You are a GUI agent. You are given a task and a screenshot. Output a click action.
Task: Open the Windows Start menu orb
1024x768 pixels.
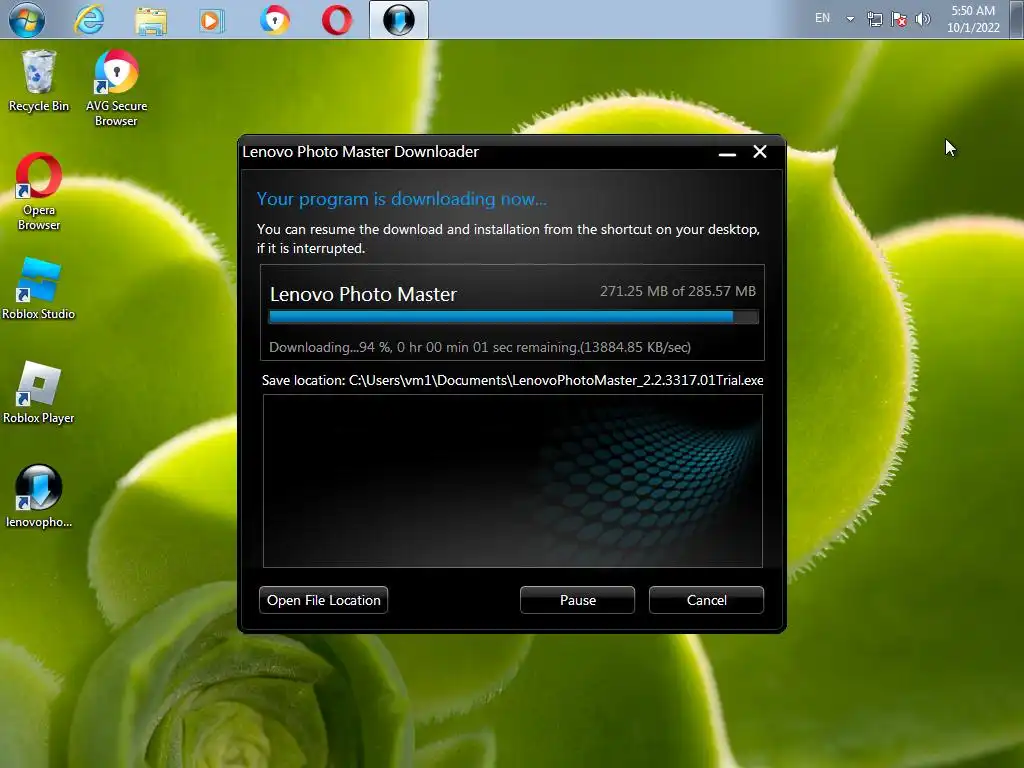point(27,19)
